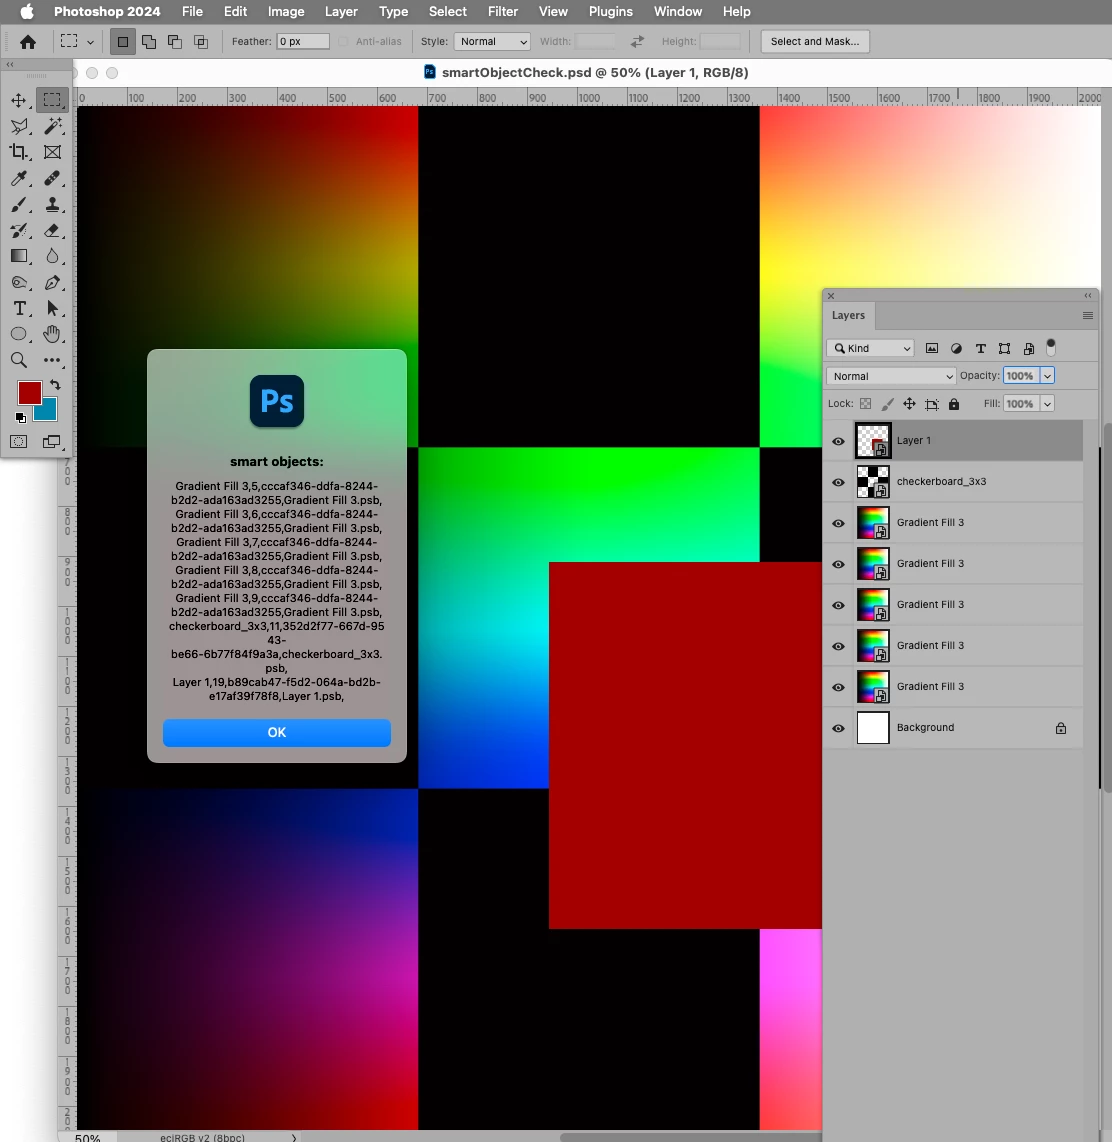1112x1142 pixels.
Task: Lock transparent pixels
Action: coord(865,403)
